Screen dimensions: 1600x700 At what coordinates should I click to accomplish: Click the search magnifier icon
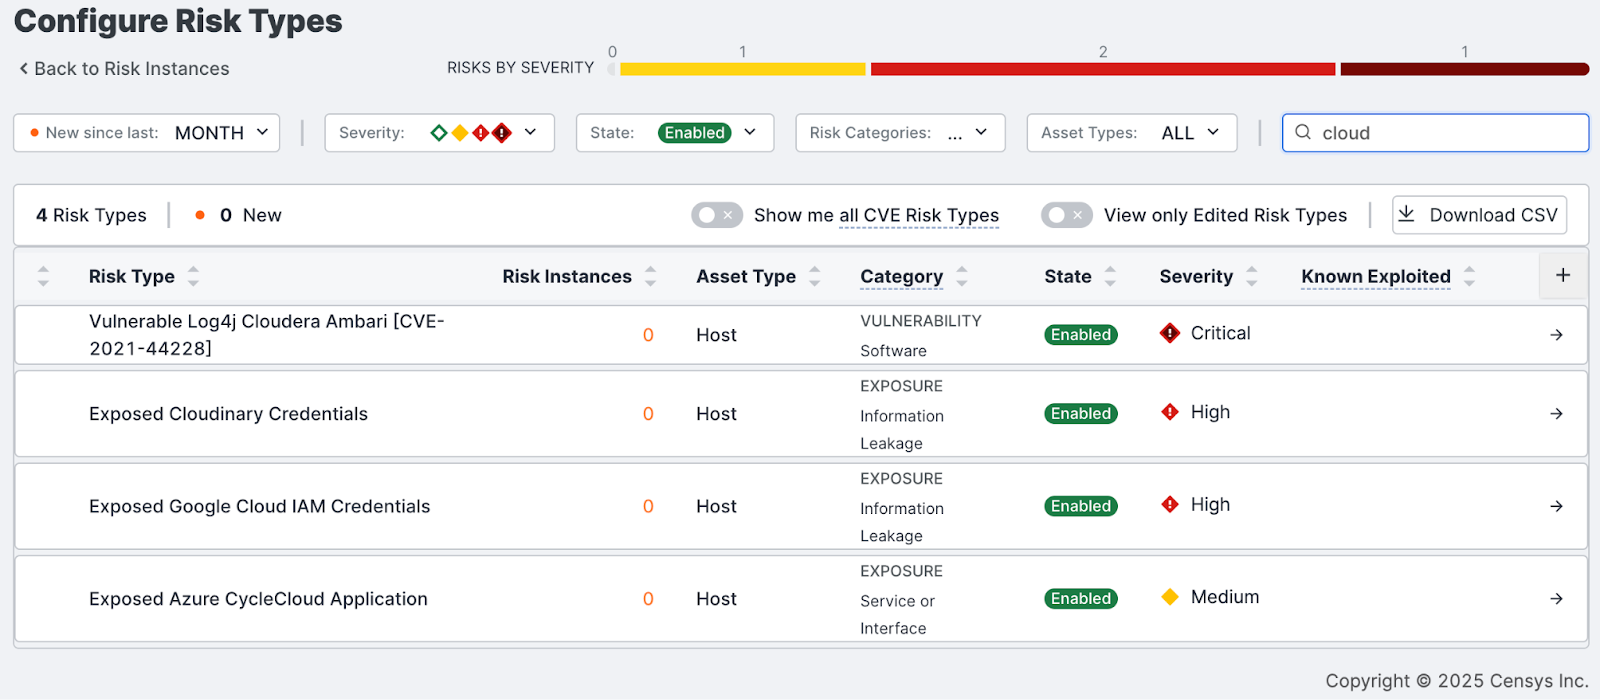[x=1303, y=132]
